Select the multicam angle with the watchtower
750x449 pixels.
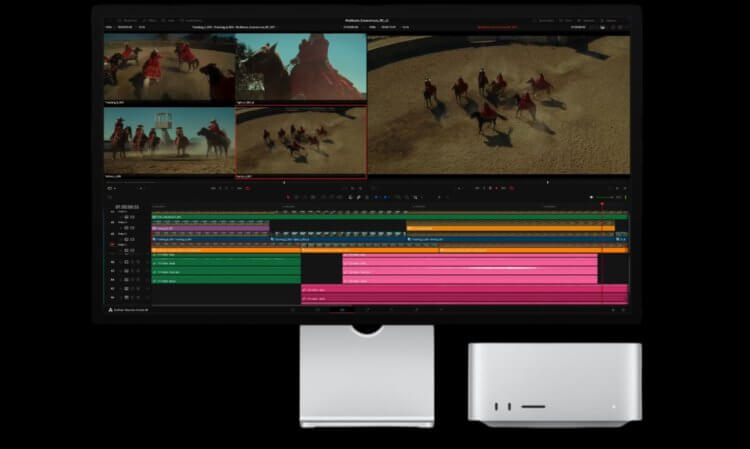[x=169, y=141]
